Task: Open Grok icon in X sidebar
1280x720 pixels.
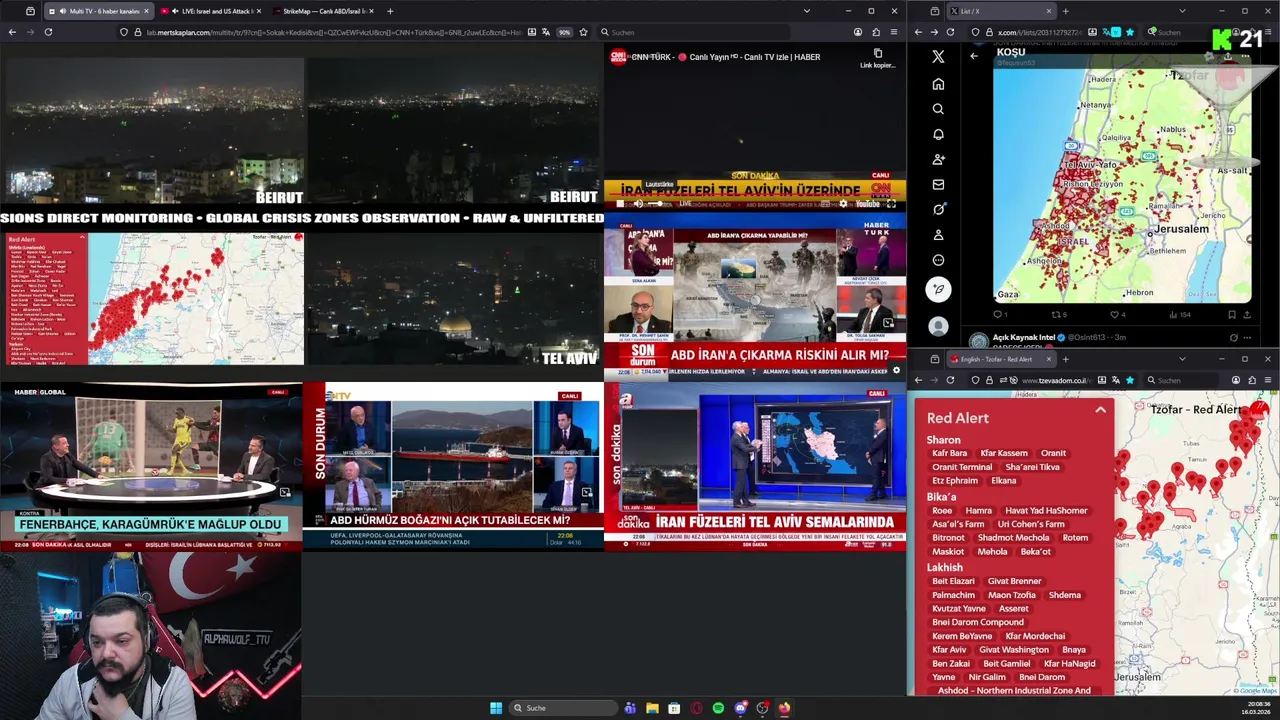Action: [x=938, y=209]
